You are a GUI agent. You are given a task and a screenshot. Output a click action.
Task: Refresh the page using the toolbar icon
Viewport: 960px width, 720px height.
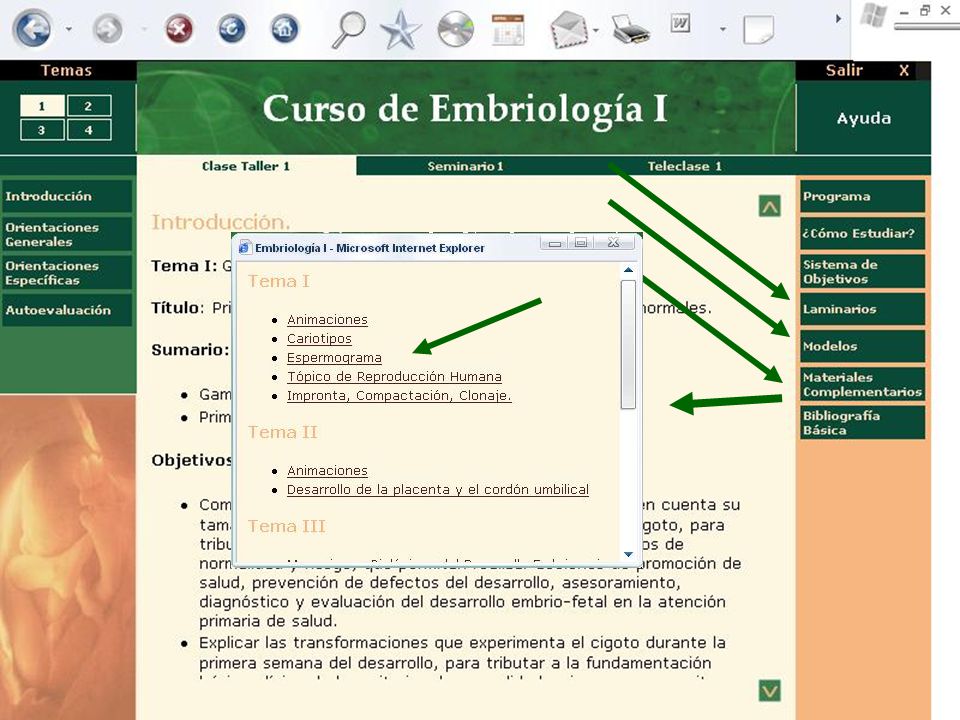(x=232, y=29)
